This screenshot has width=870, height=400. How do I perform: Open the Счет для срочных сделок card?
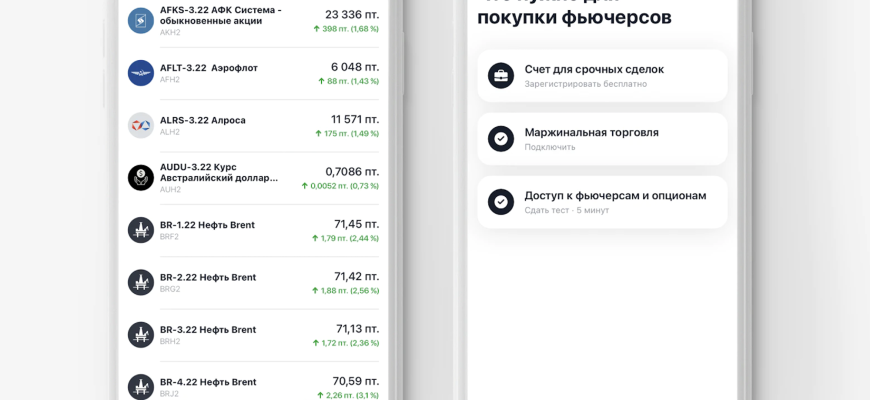point(602,76)
